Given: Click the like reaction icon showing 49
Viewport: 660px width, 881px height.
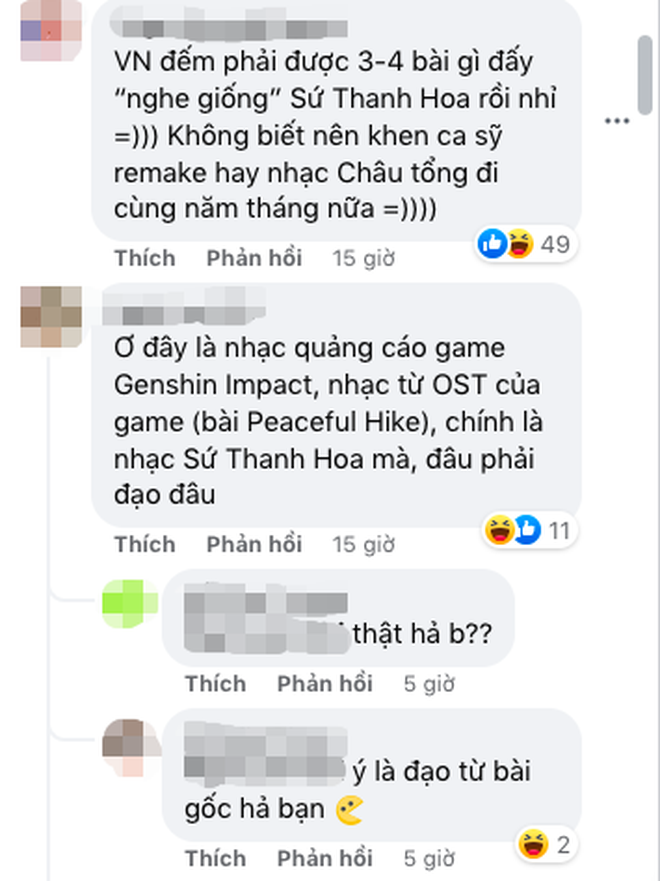Looking at the screenshot, I should click(x=492, y=244).
